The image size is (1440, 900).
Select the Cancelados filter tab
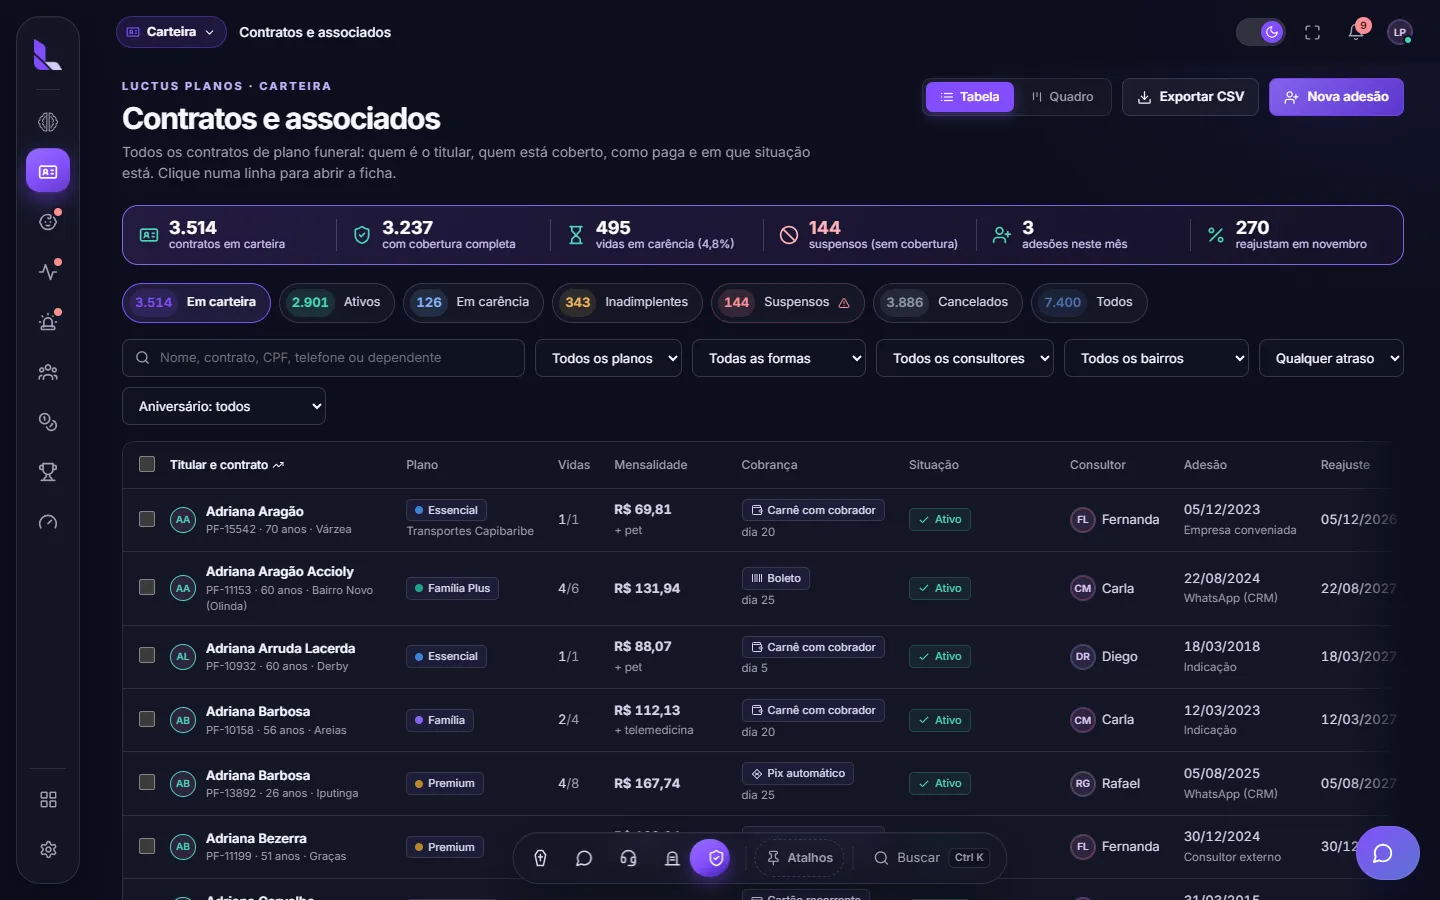(948, 302)
